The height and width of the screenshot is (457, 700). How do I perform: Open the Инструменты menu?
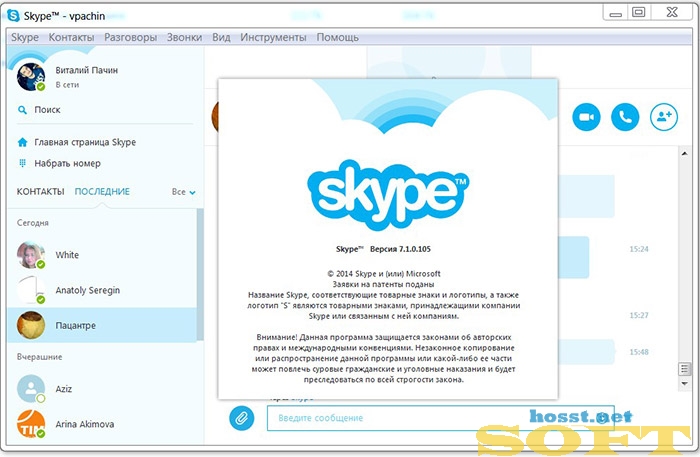pos(273,37)
